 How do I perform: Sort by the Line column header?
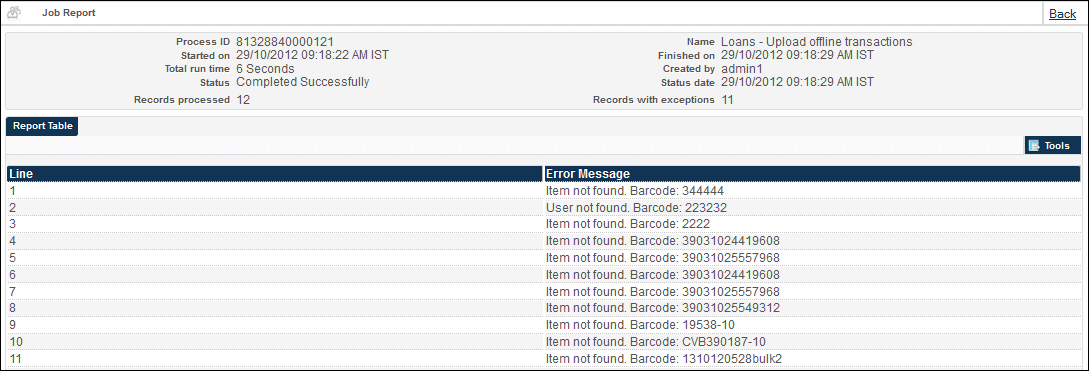click(x=274, y=174)
